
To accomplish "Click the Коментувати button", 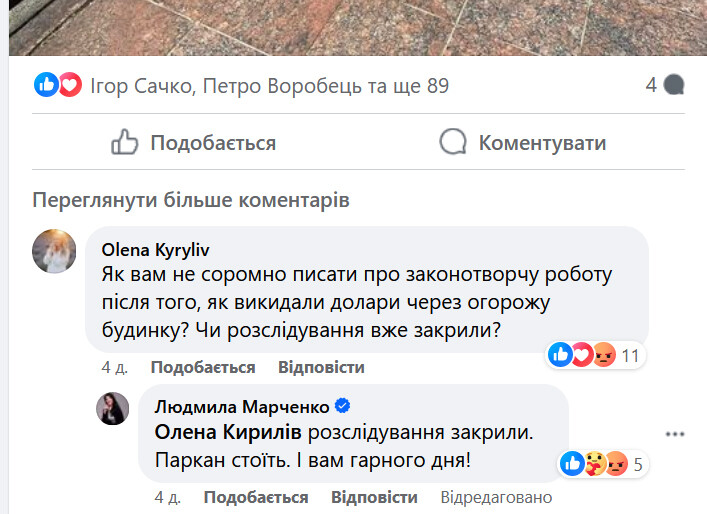I will [523, 142].
